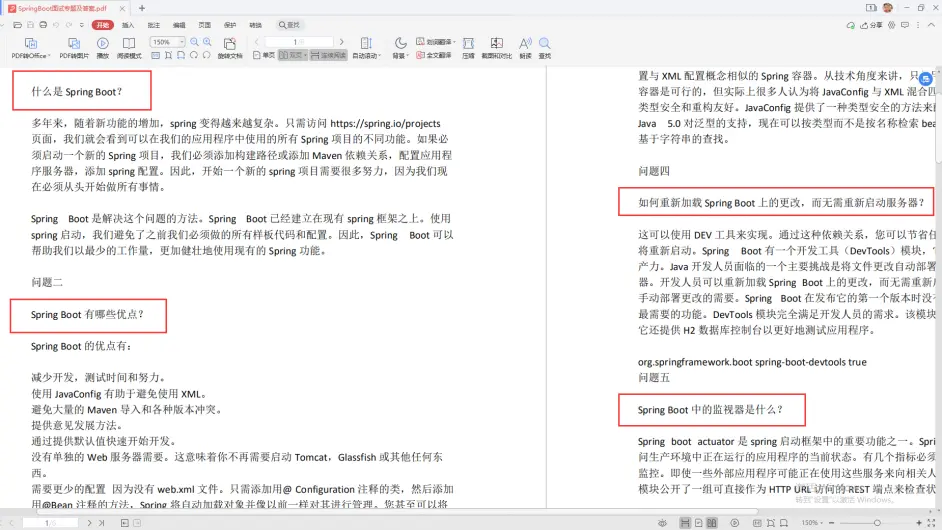Click the 朗读 read aloud icon
Image resolution: width=942 pixels, height=530 pixels.
coord(525,43)
